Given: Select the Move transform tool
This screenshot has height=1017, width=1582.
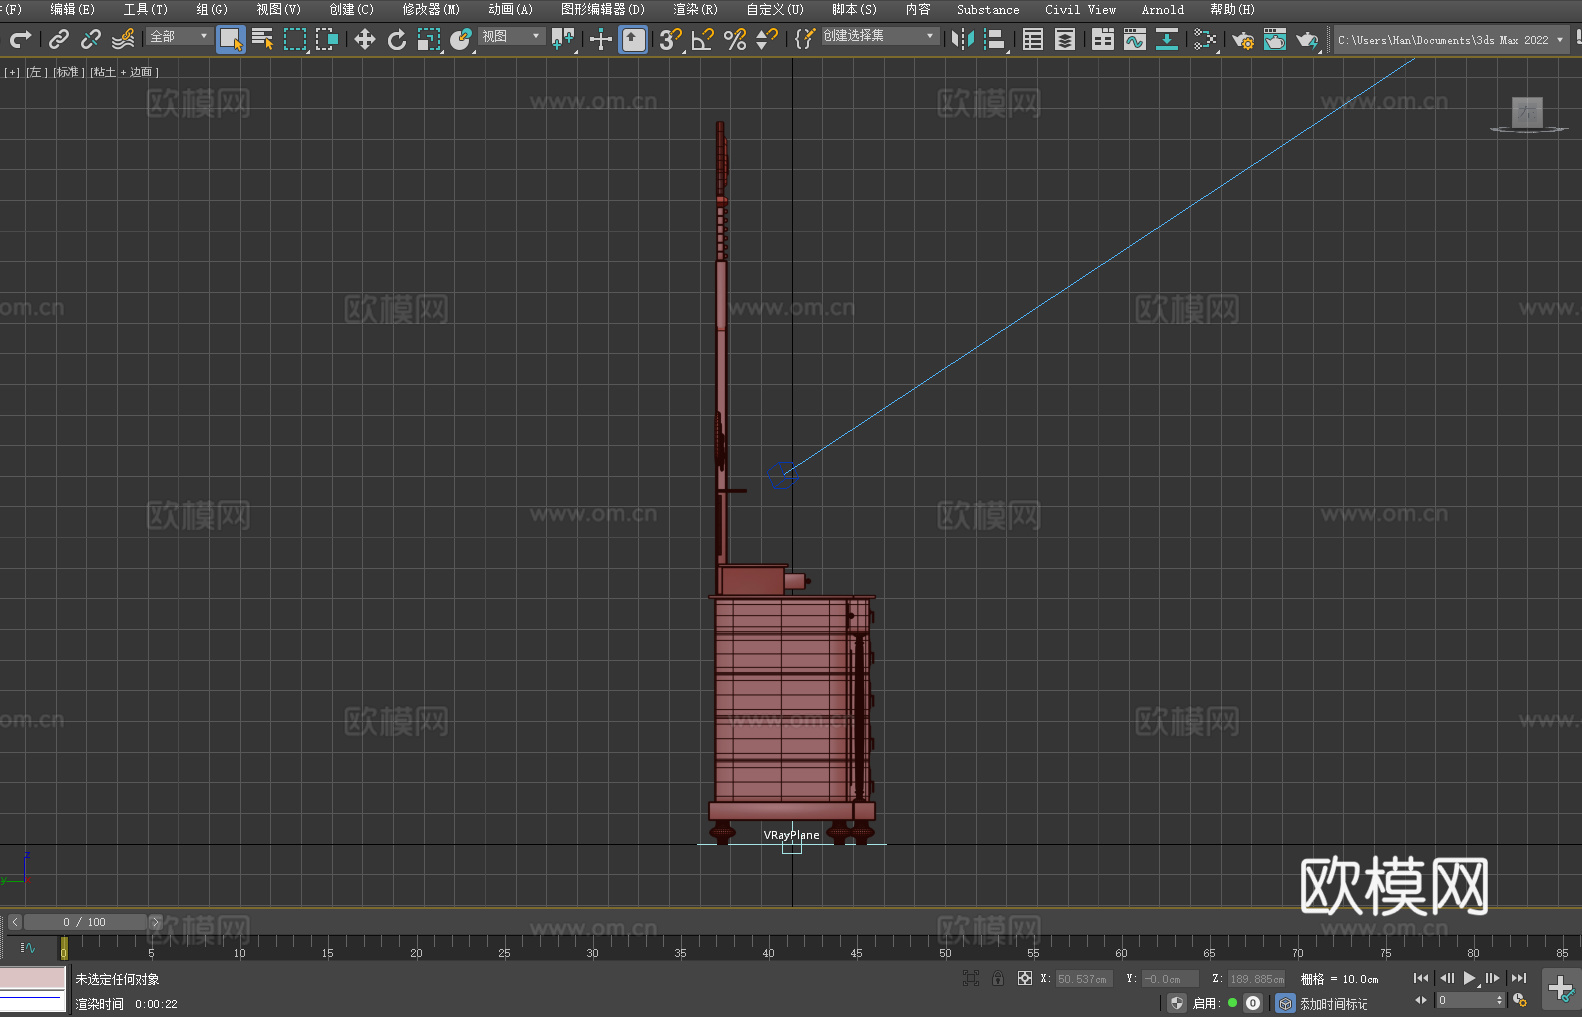Looking at the screenshot, I should click(x=365, y=39).
